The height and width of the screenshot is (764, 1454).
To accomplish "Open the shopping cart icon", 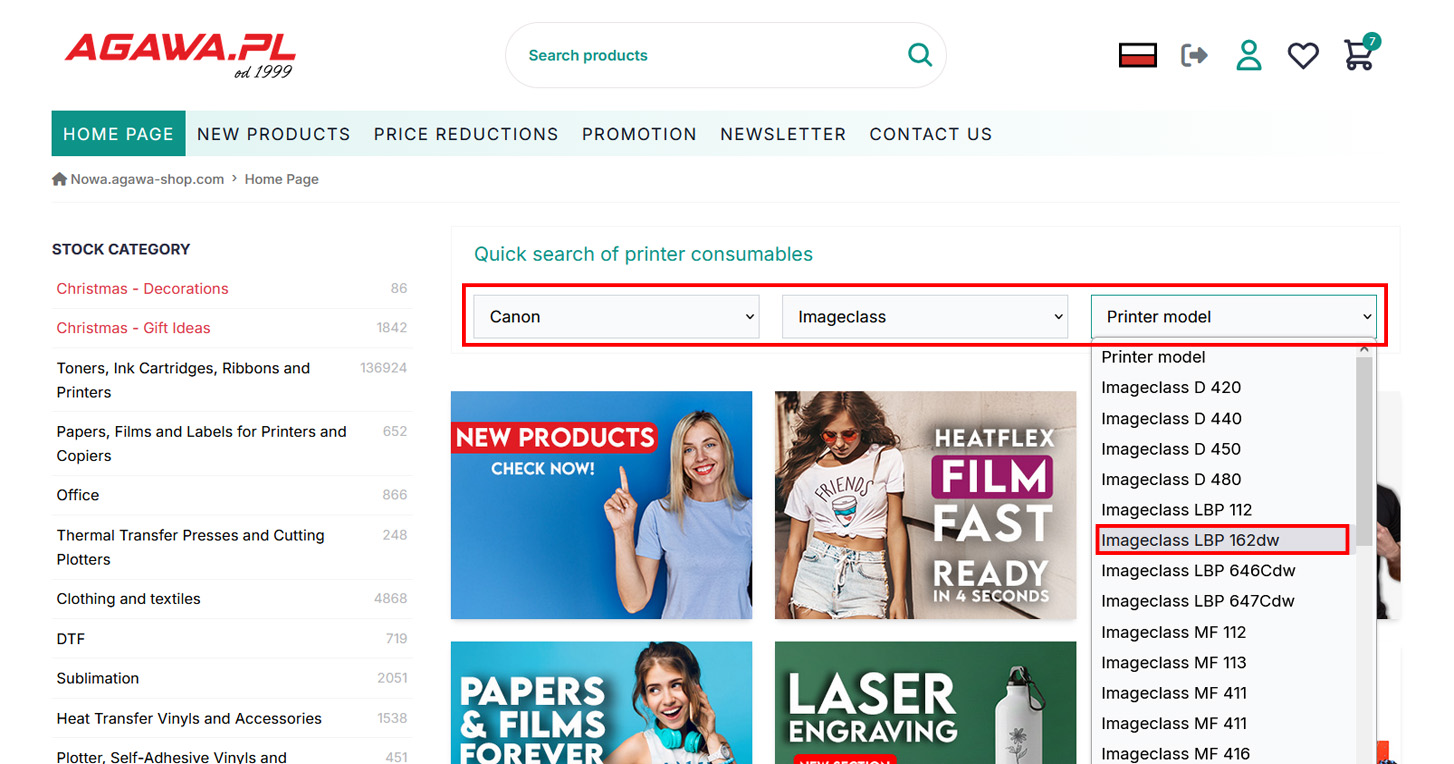I will pos(1359,55).
